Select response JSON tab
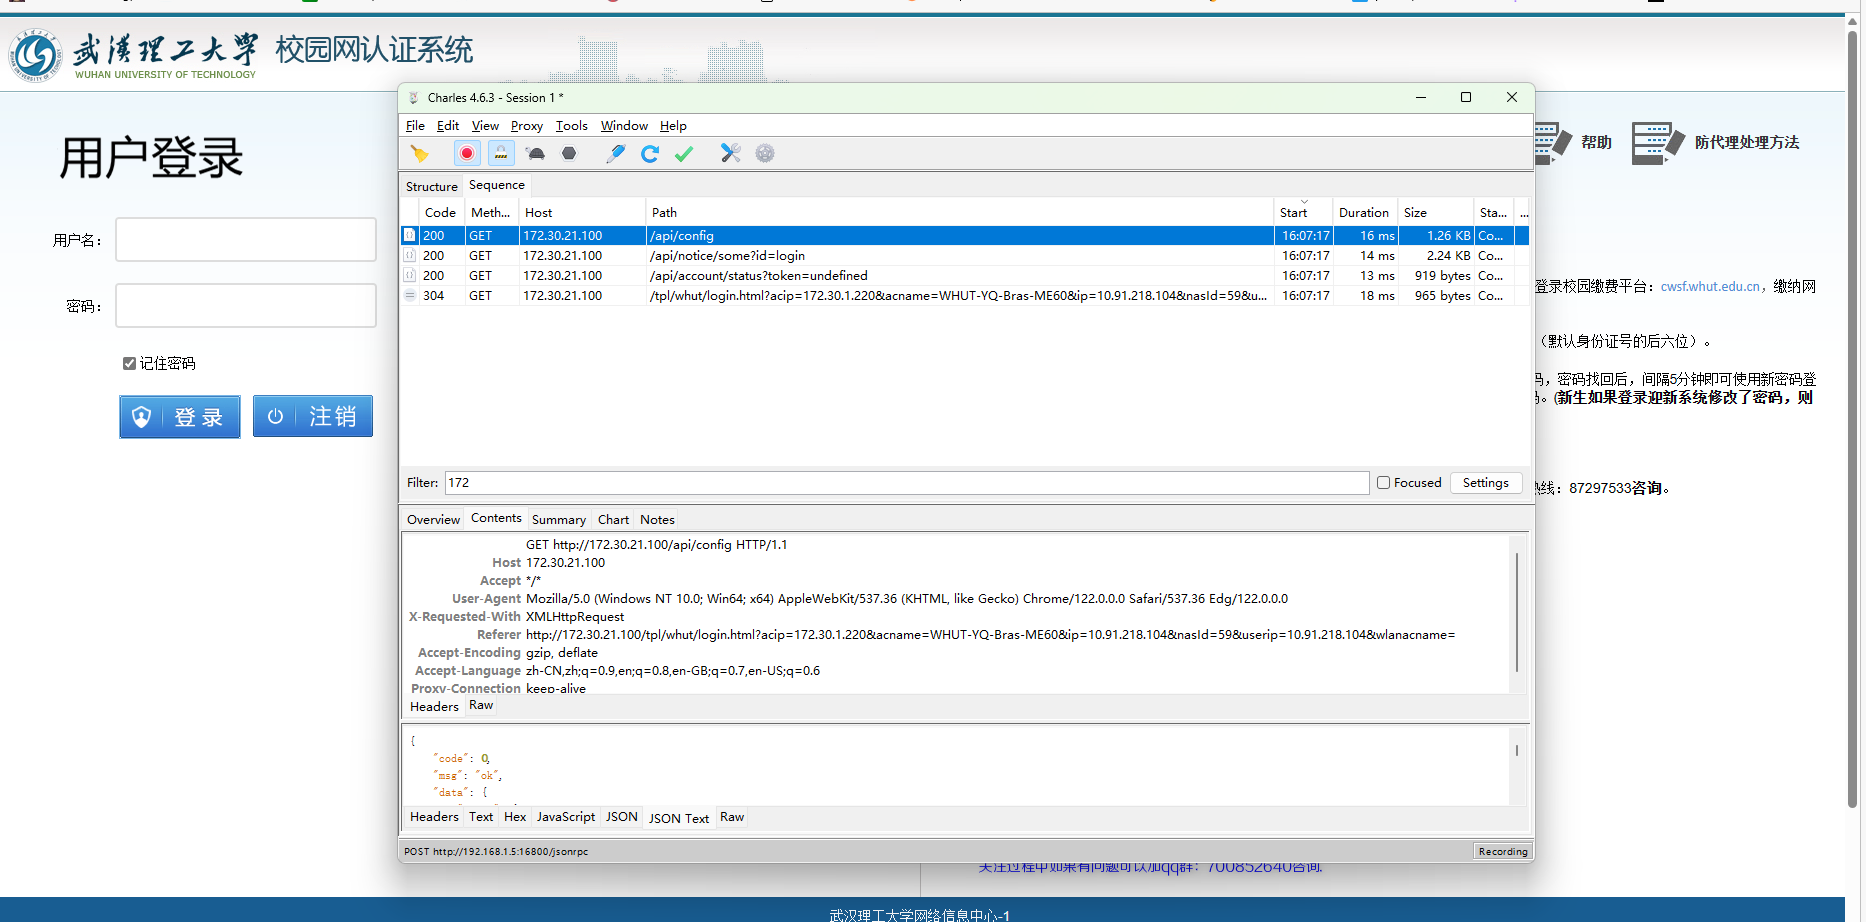 621,816
